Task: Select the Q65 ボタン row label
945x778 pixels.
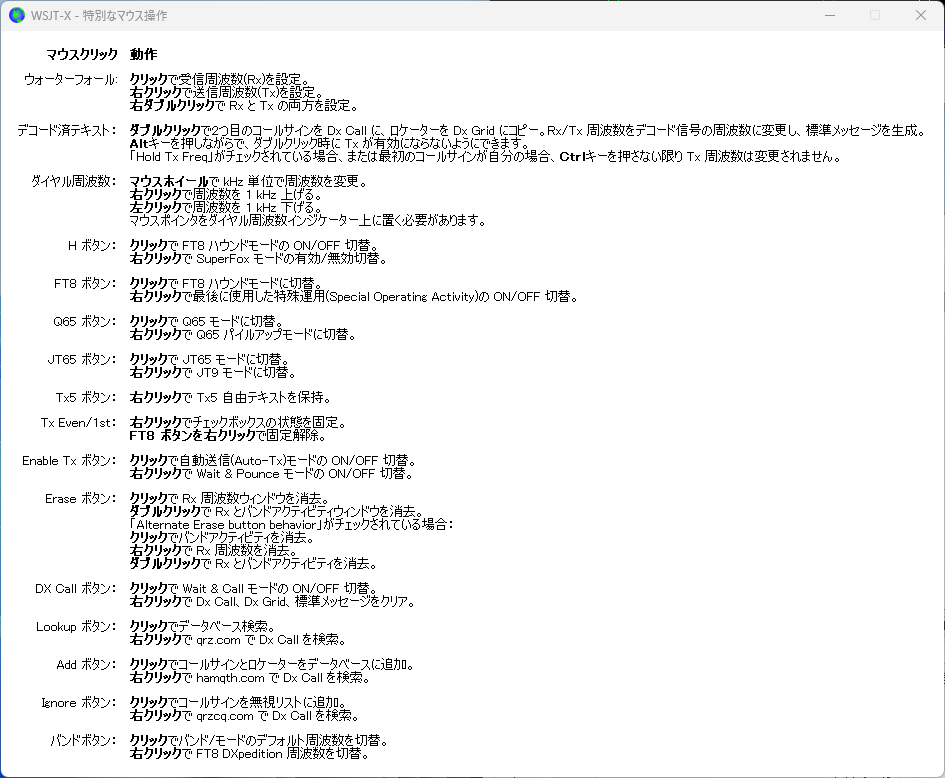Action: click(85, 321)
